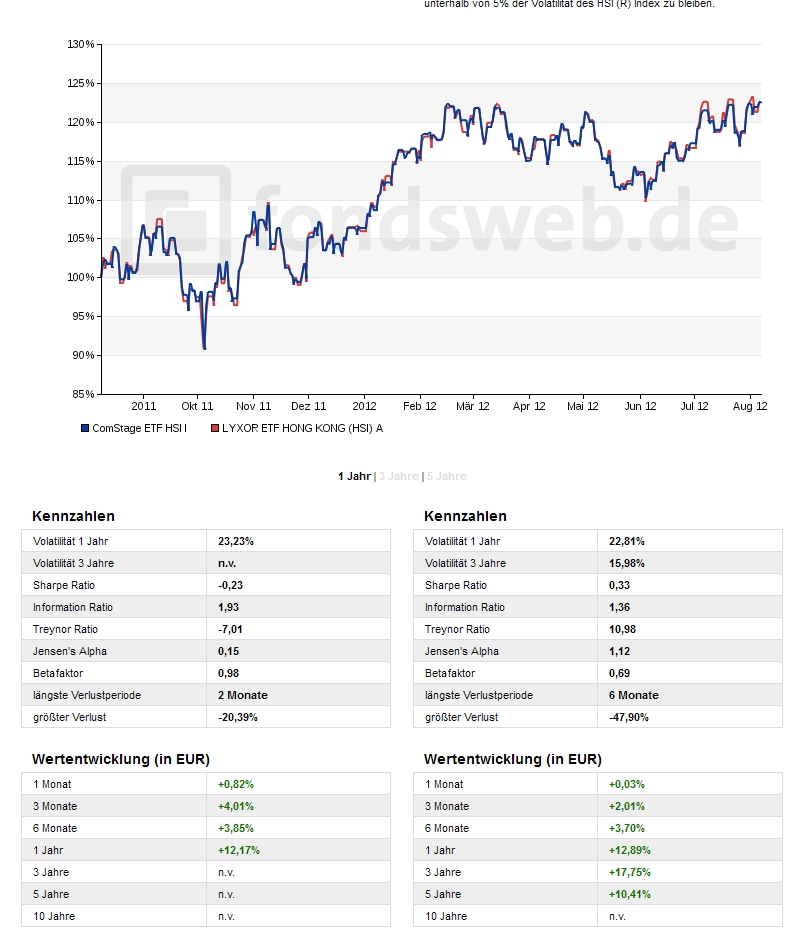
Task: Switch to the 5 Jahre period tab
Action: pyautogui.click(x=446, y=476)
